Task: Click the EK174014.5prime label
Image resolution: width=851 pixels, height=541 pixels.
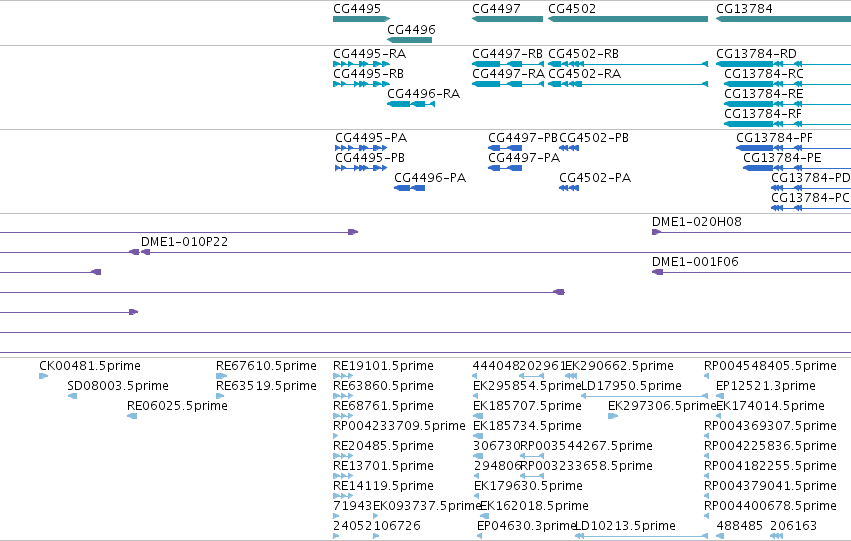Action: coord(770,406)
